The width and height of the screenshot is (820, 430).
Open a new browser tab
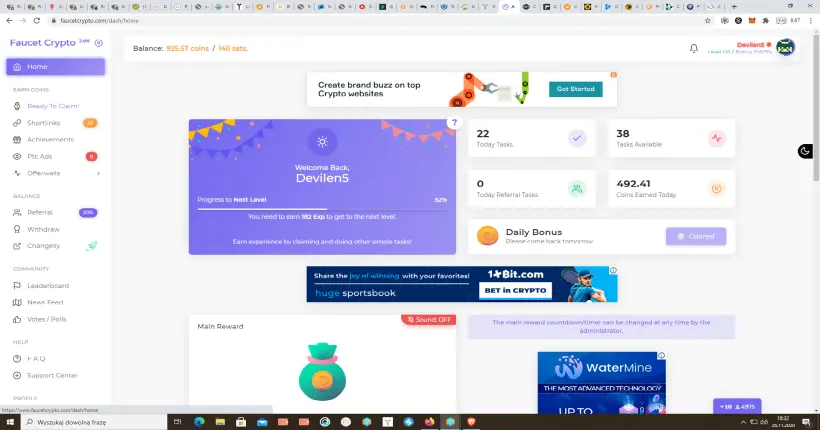[734, 7]
